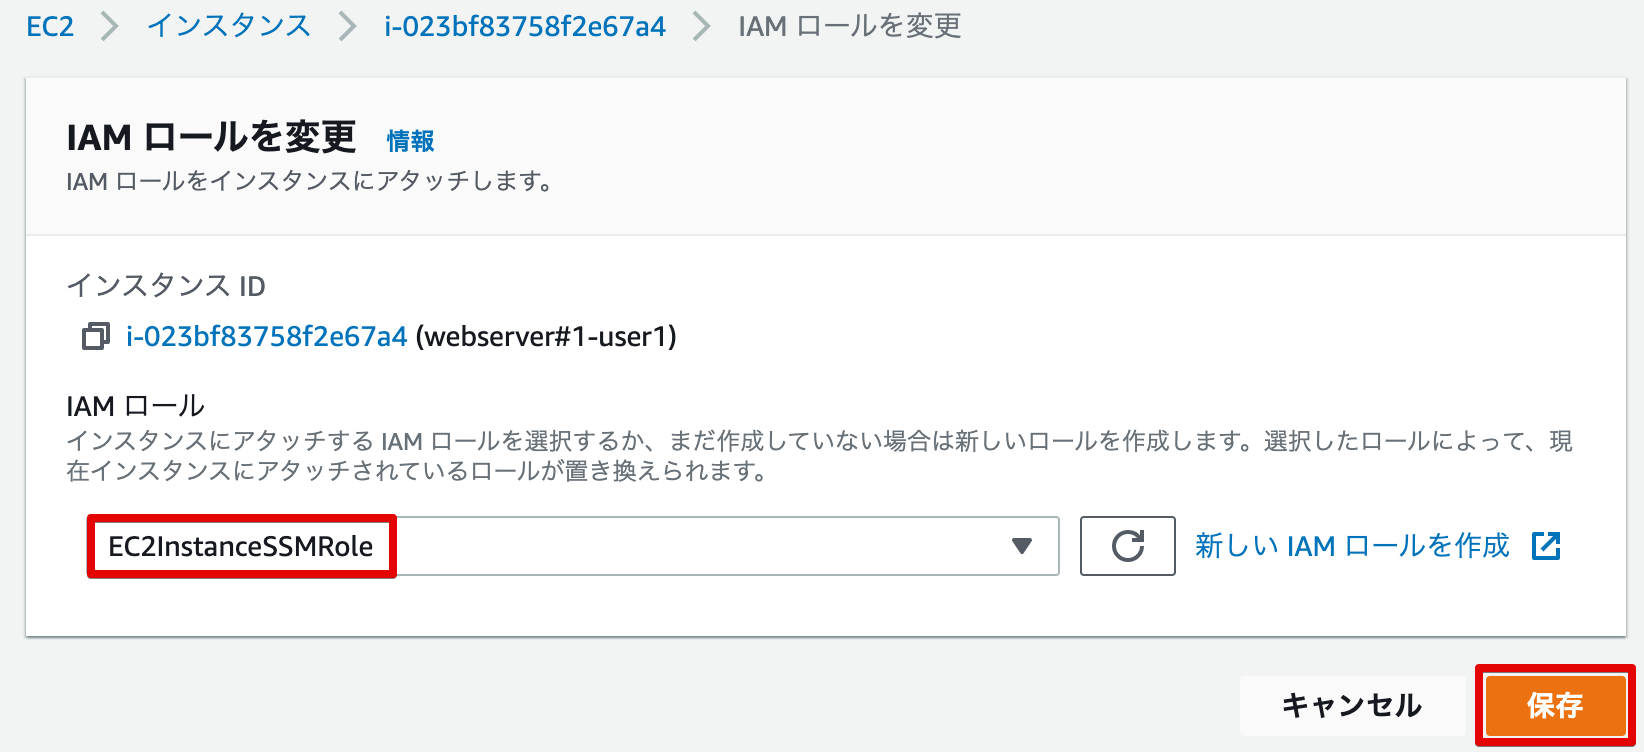Open インスタンス breadcrumb link

click(x=229, y=26)
